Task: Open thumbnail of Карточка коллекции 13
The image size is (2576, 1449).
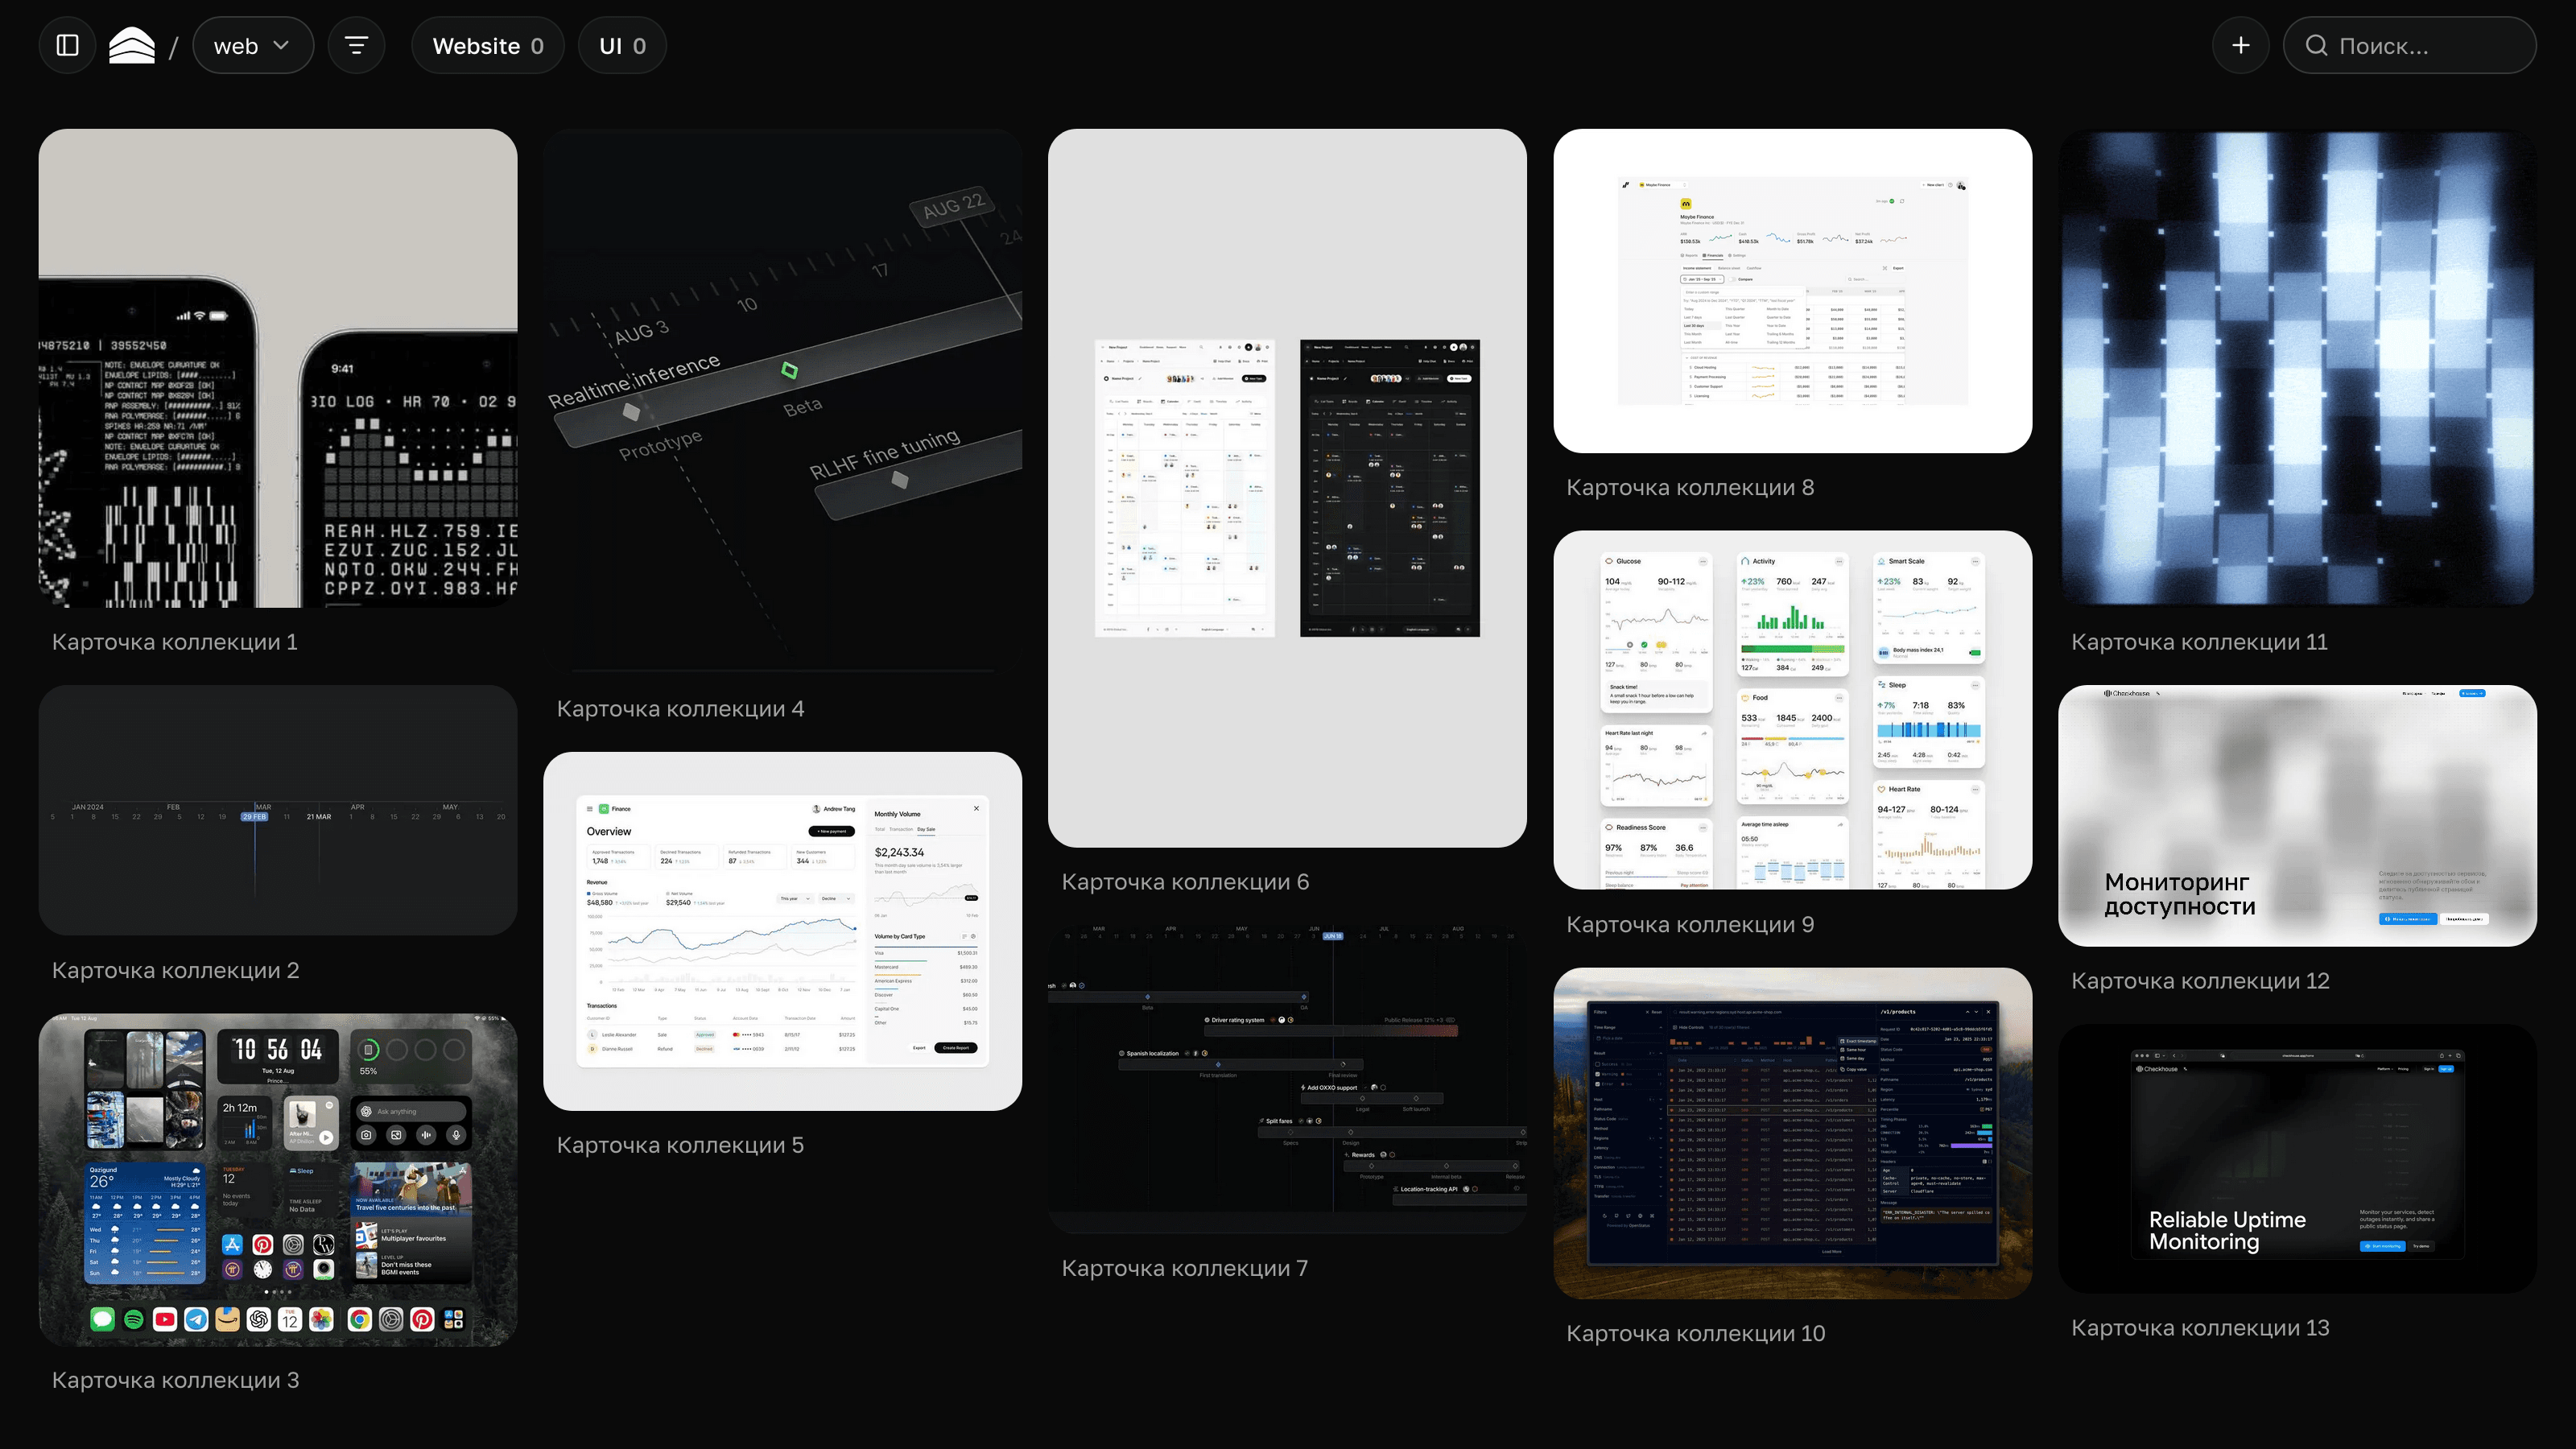Action: click(x=2298, y=1158)
